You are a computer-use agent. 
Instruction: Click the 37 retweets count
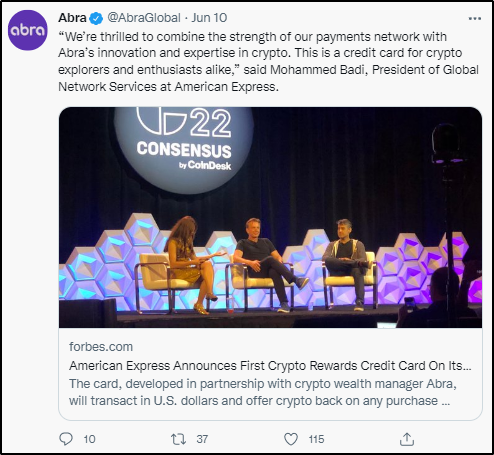tap(202, 439)
